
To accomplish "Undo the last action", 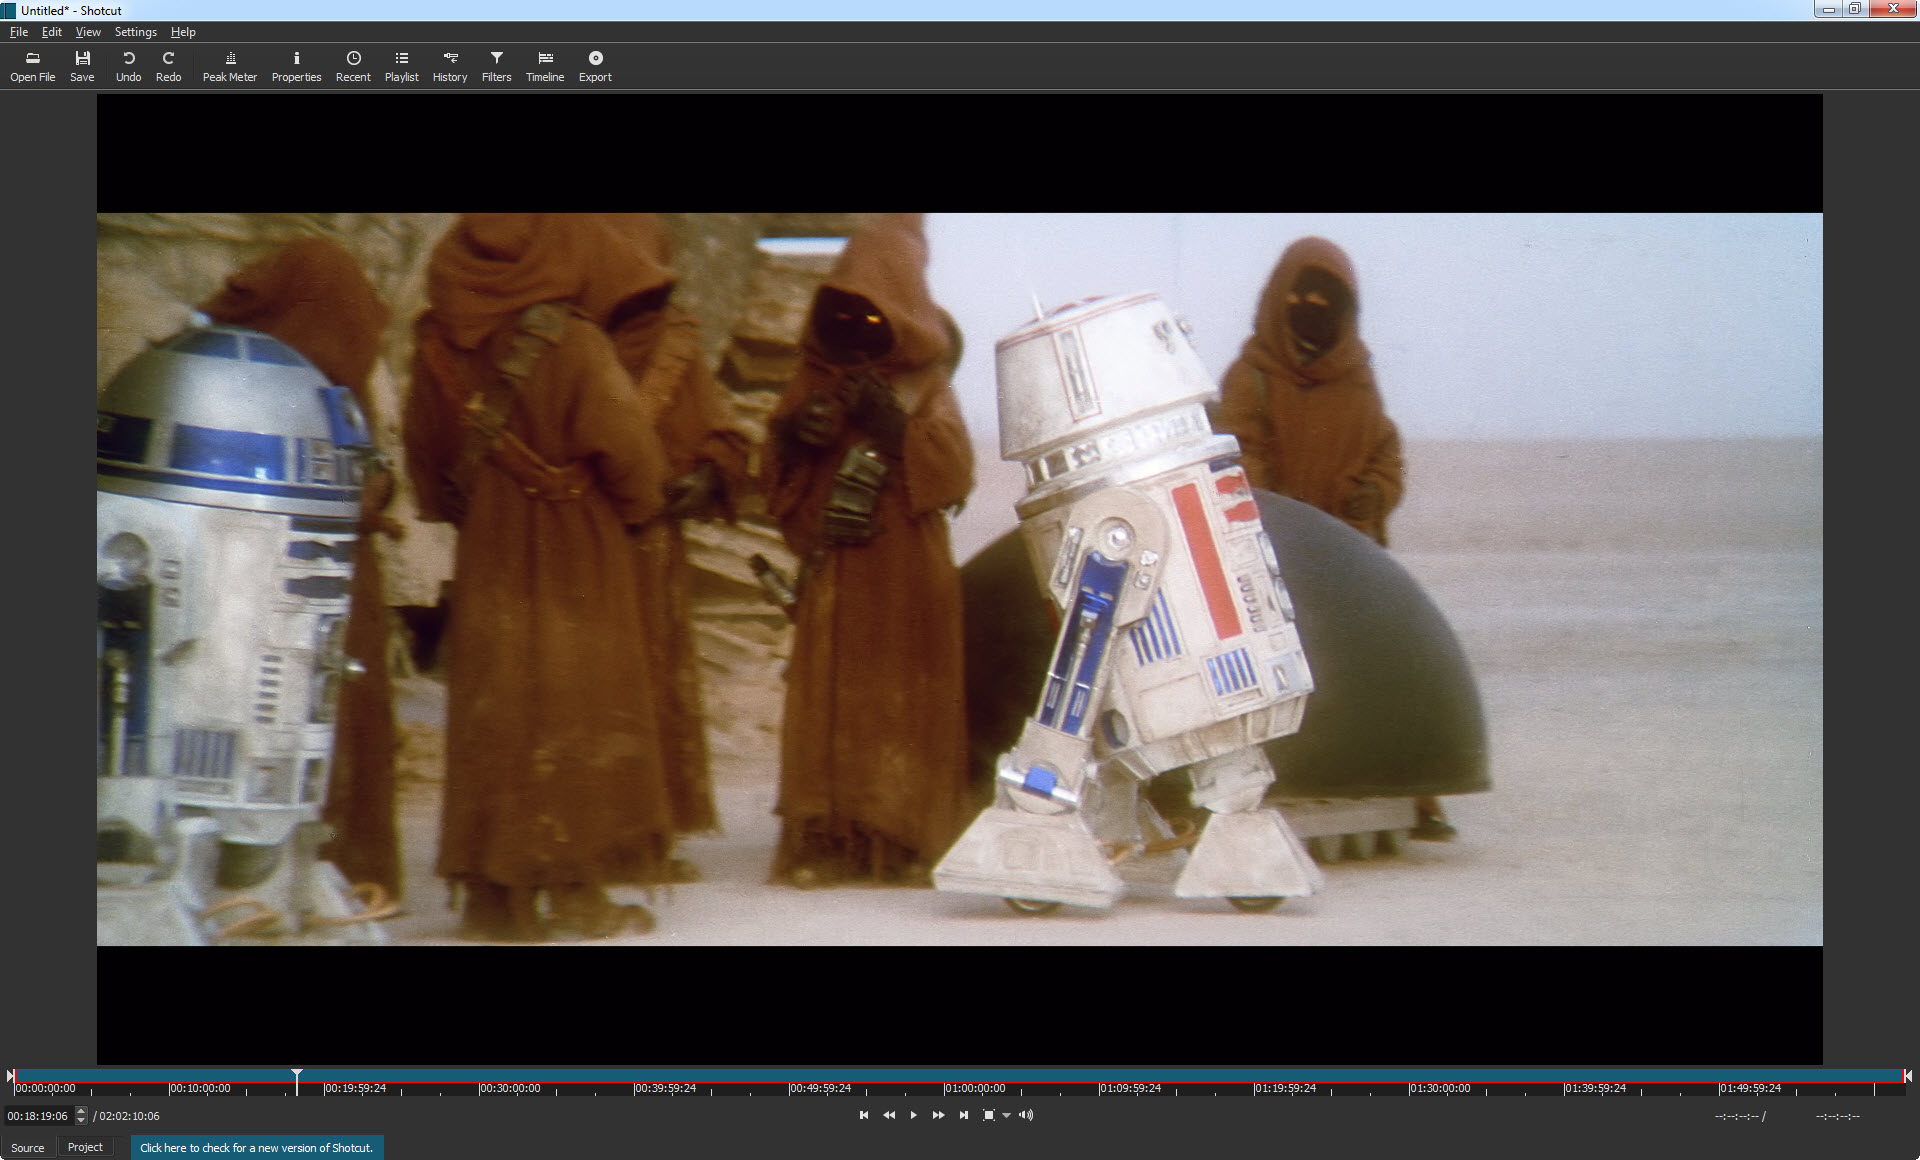I will (x=128, y=66).
